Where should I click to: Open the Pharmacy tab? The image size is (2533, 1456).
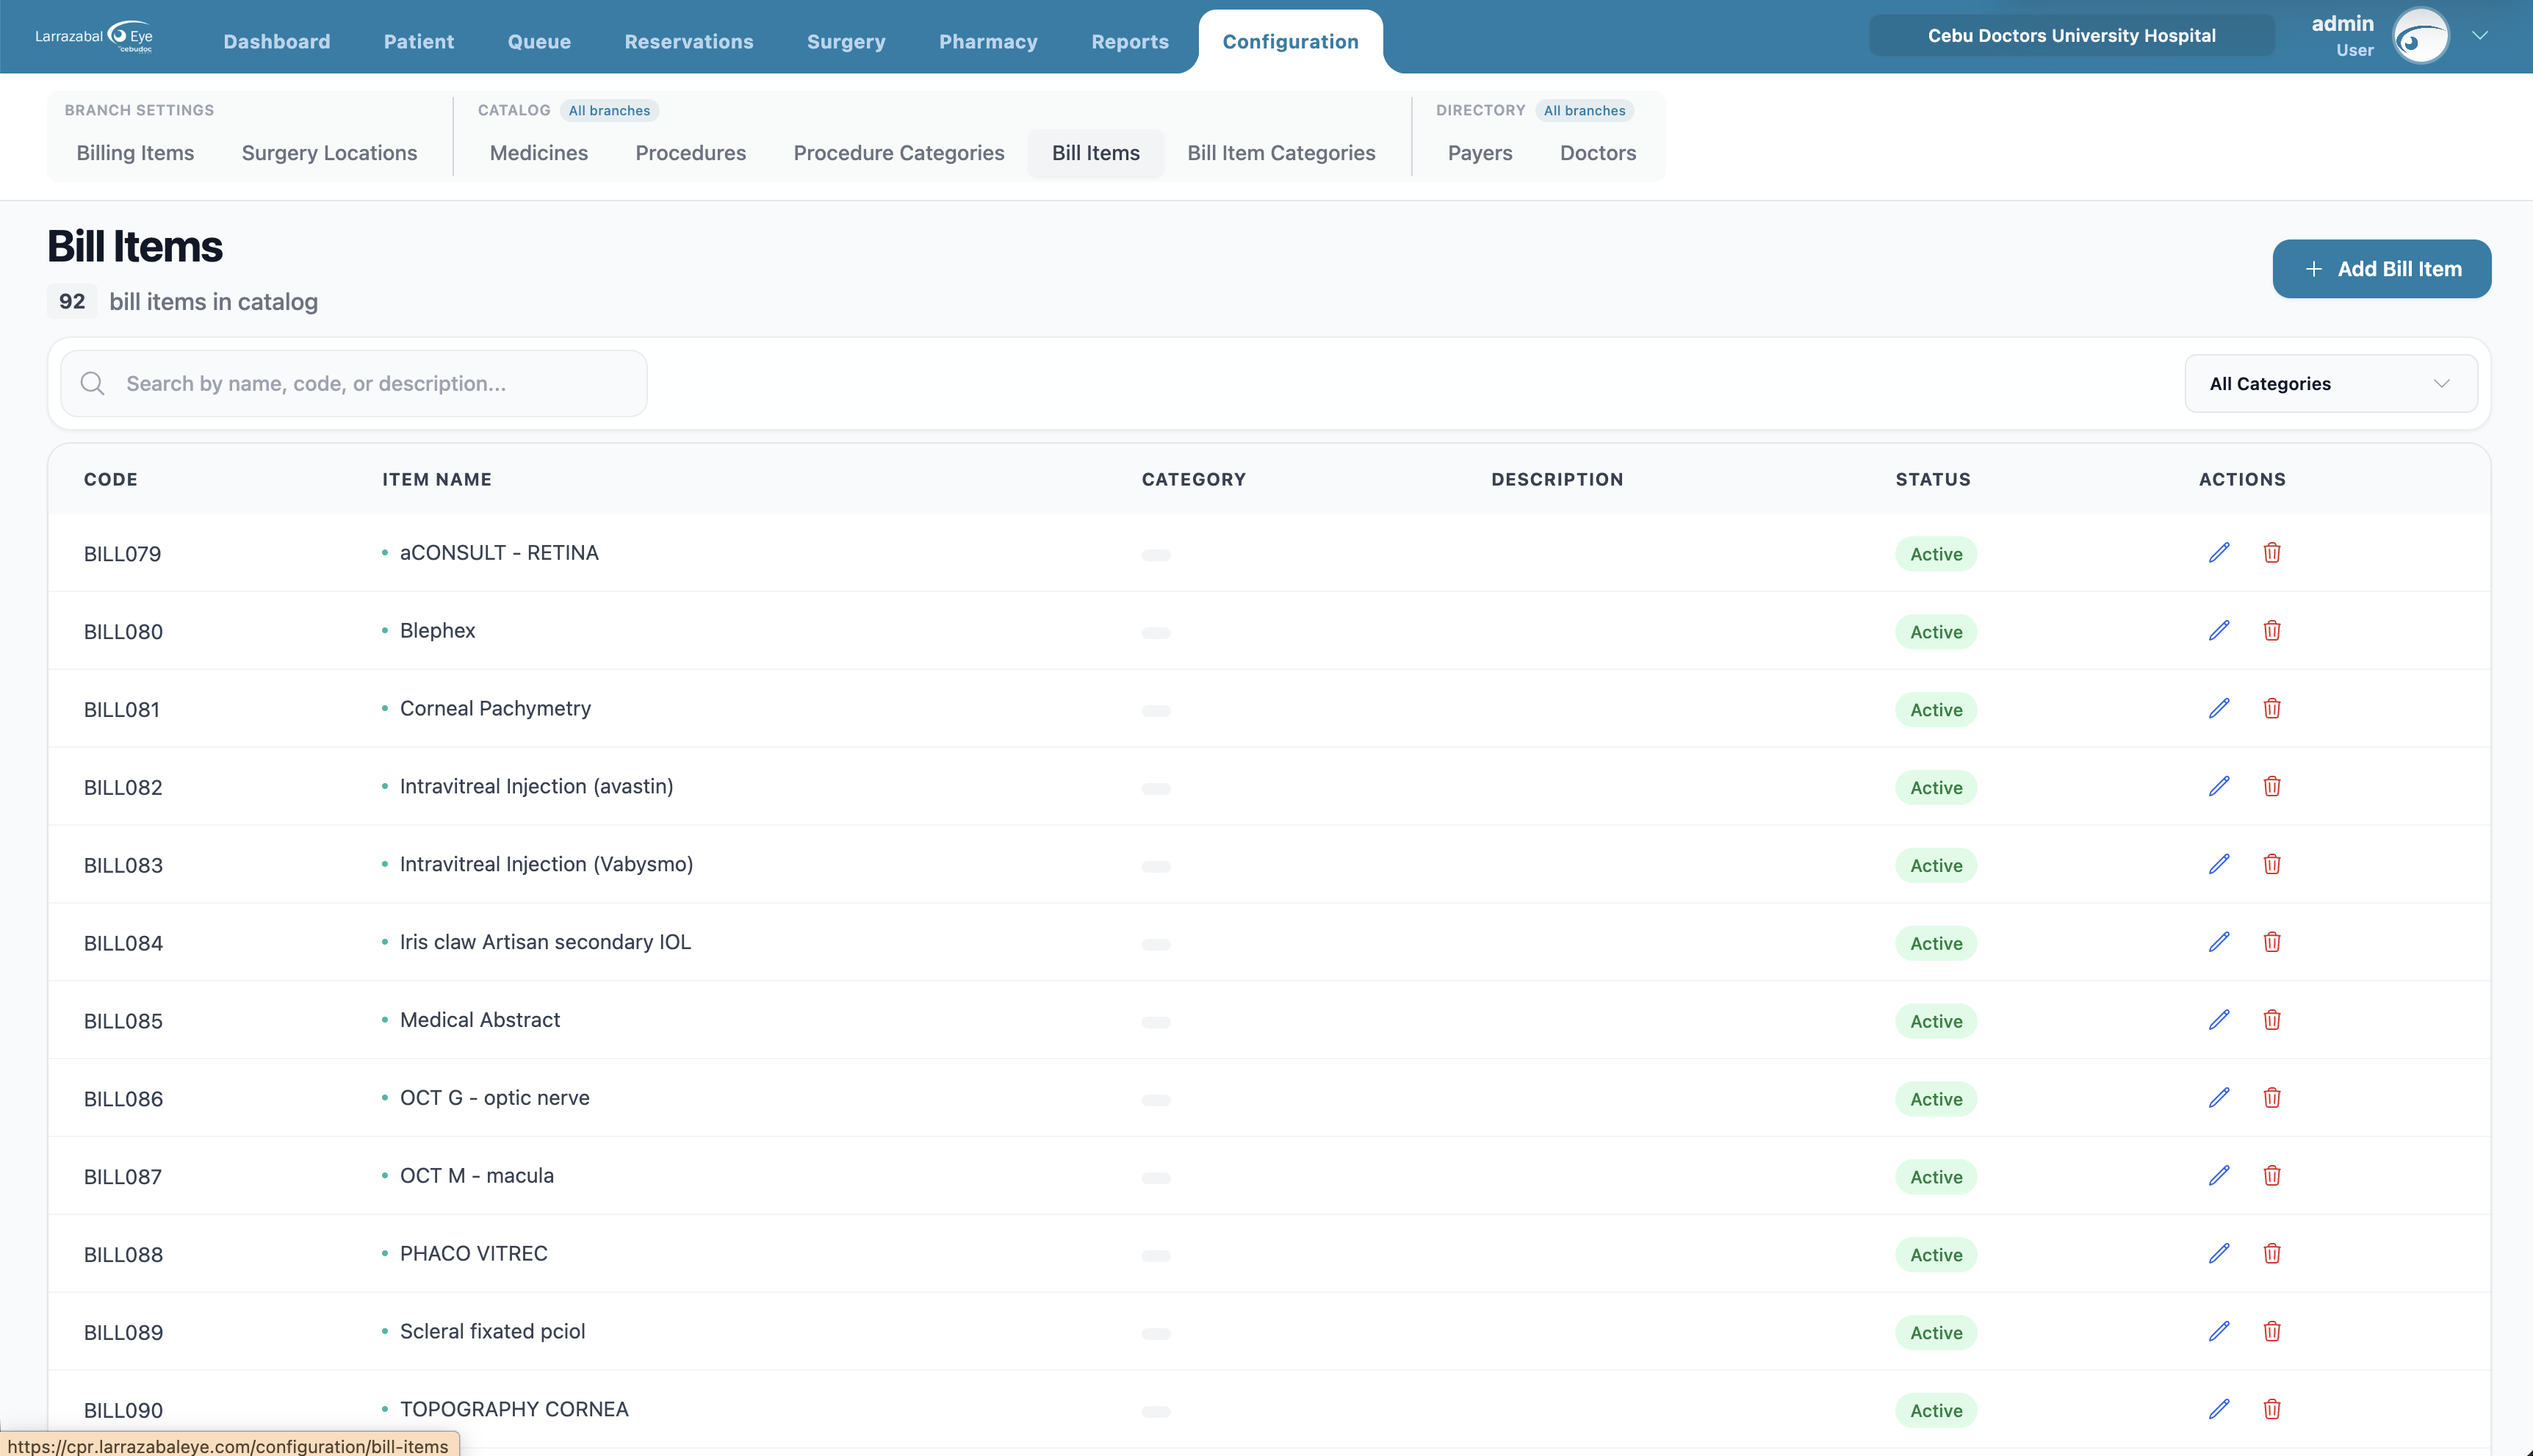pos(988,42)
